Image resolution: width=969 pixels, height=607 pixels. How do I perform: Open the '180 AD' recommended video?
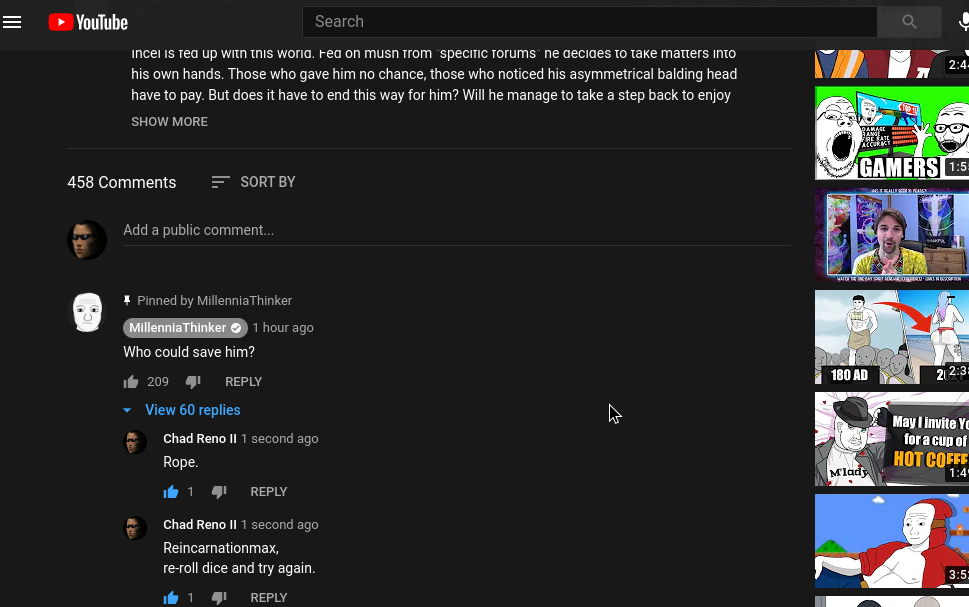pyautogui.click(x=891, y=337)
